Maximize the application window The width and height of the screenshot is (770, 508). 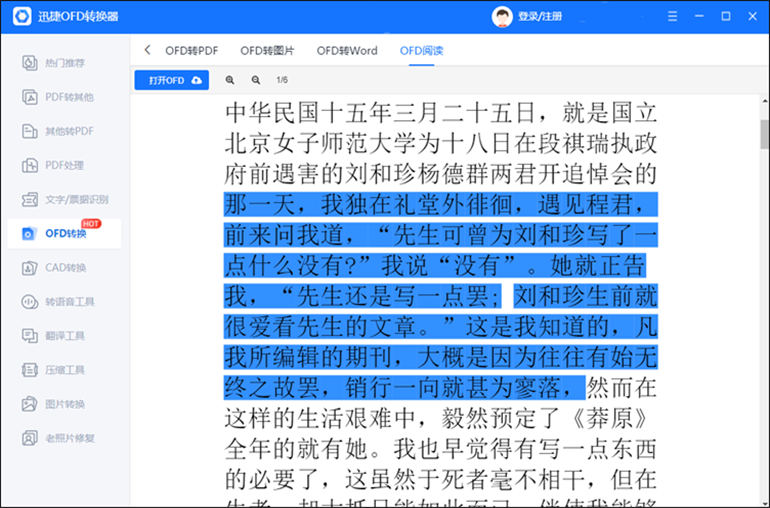pos(726,16)
